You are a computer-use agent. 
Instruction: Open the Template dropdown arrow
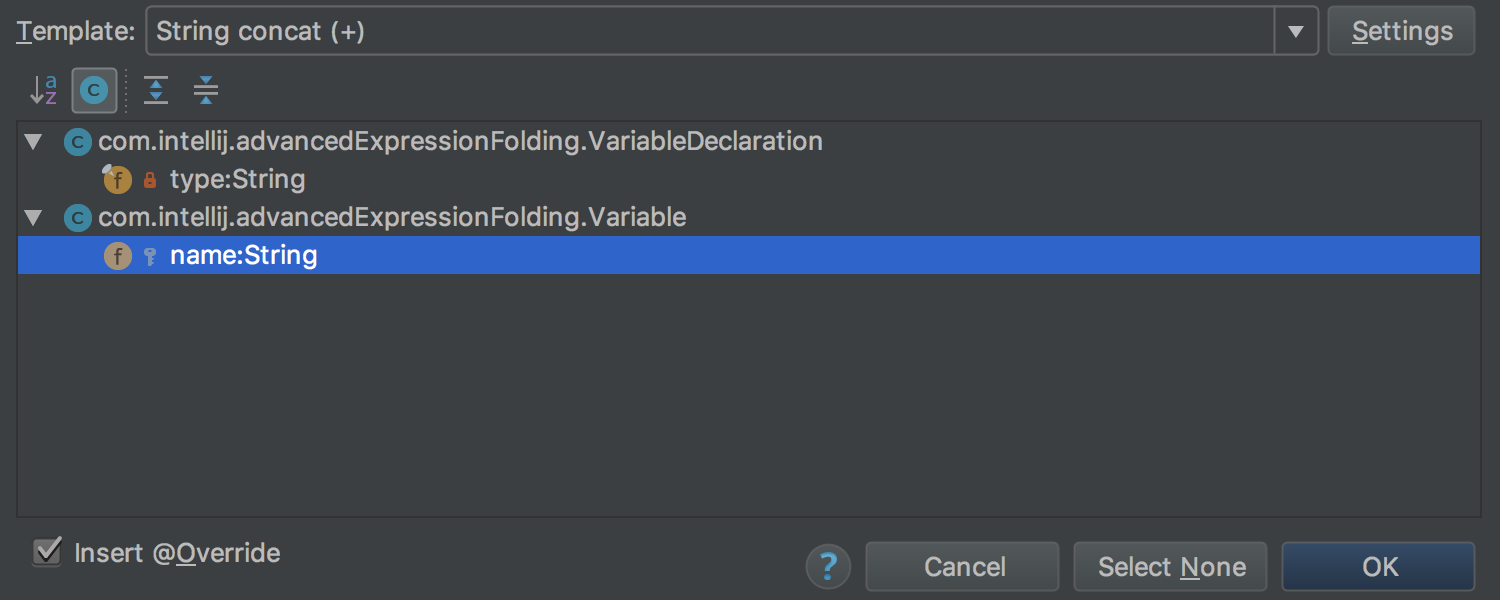pyautogui.click(x=1296, y=31)
